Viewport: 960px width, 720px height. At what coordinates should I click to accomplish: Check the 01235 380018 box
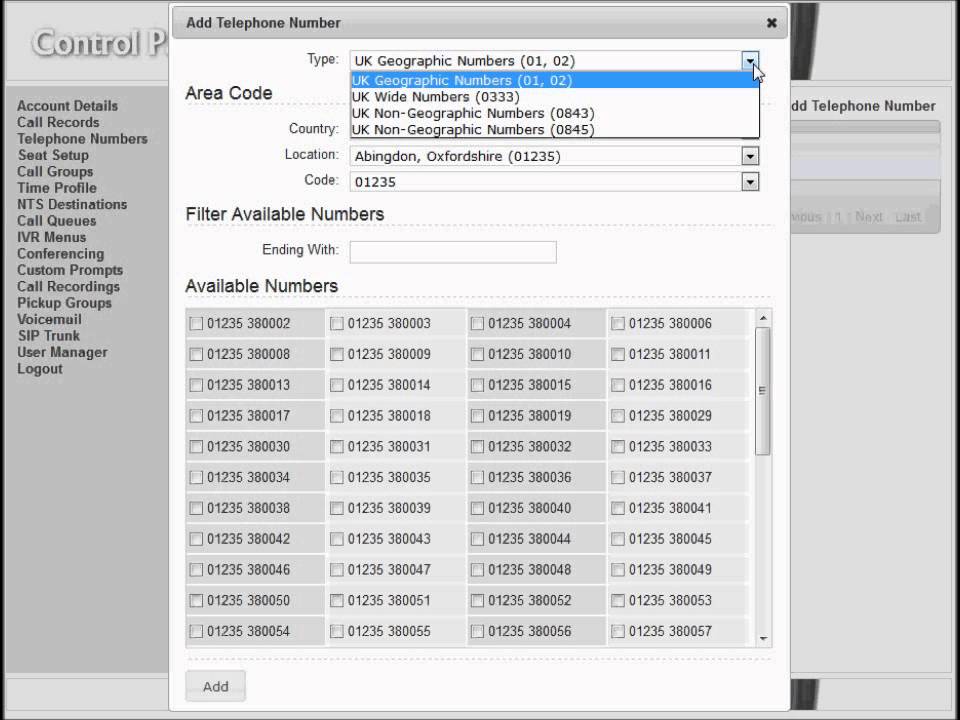click(337, 416)
